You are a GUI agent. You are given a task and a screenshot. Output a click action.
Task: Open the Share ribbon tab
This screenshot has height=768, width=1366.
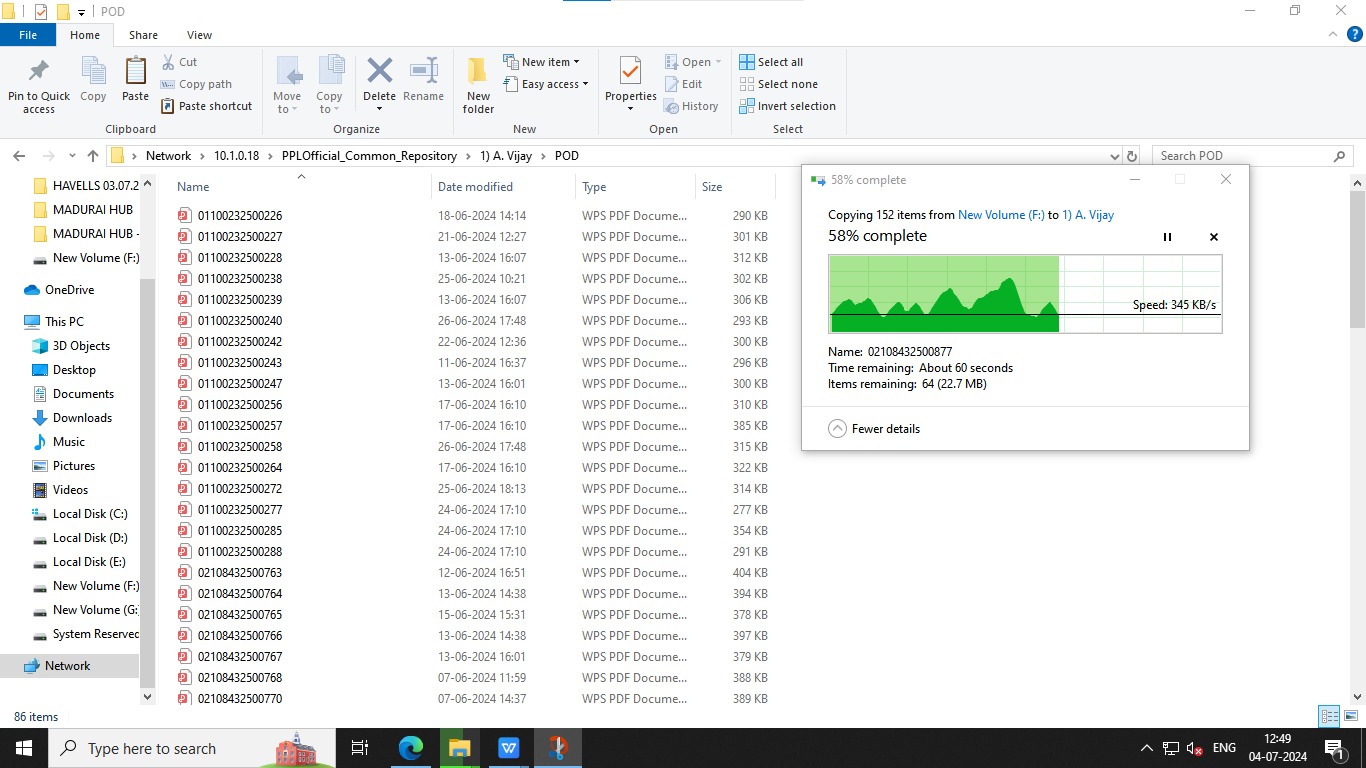[143, 35]
